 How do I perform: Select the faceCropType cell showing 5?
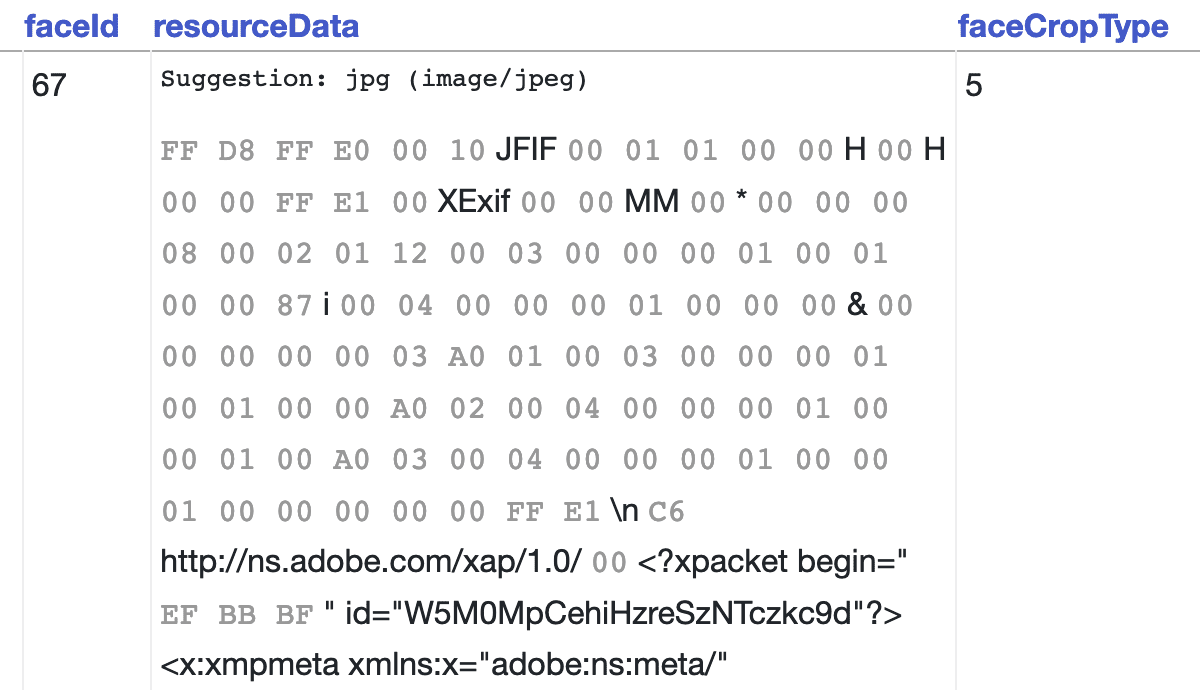coord(974,86)
